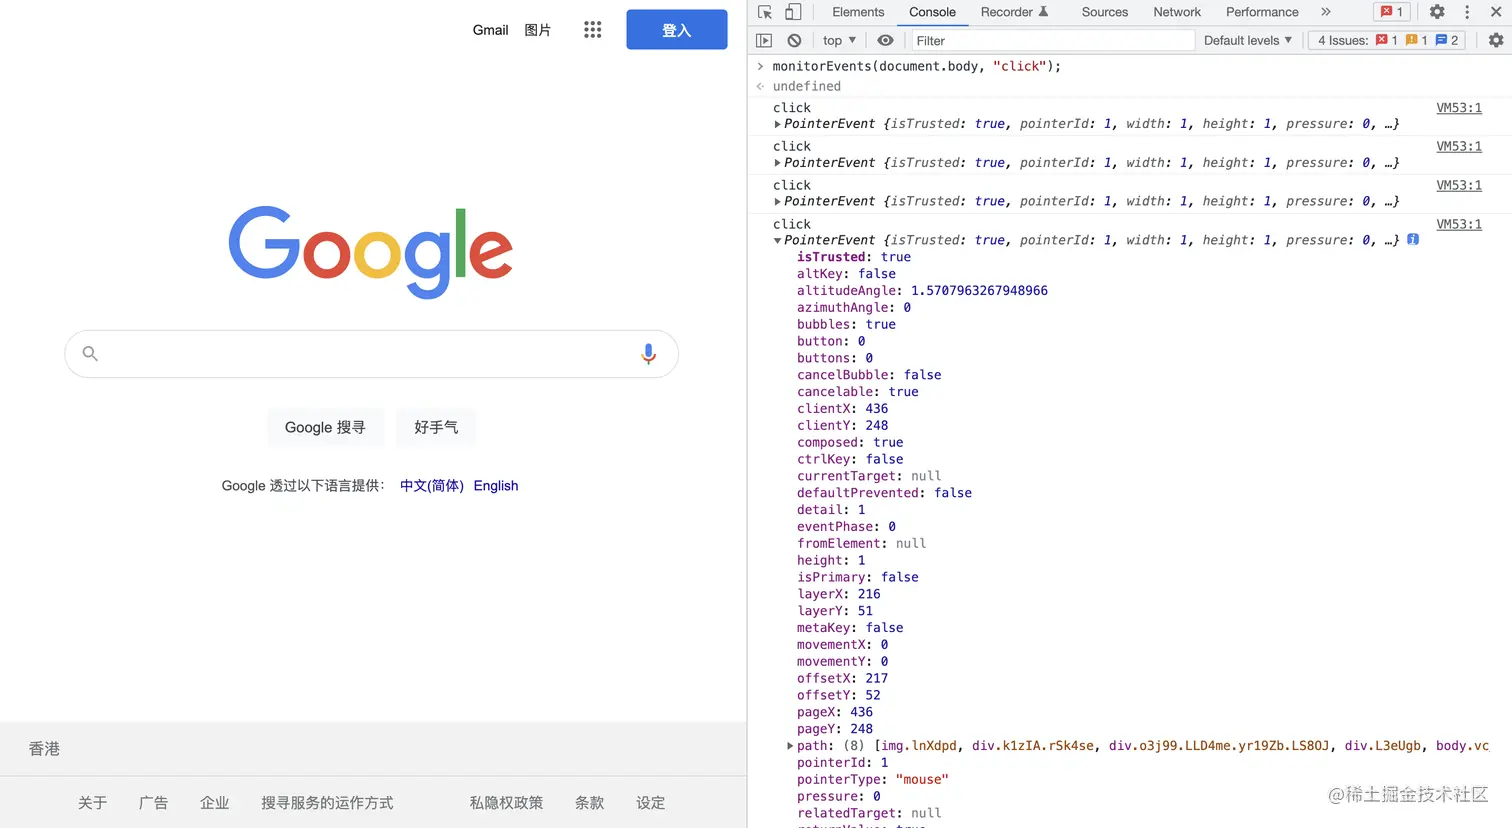The width and height of the screenshot is (1512, 828).
Task: Show more DevTools tabs via chevron
Action: click(1326, 12)
